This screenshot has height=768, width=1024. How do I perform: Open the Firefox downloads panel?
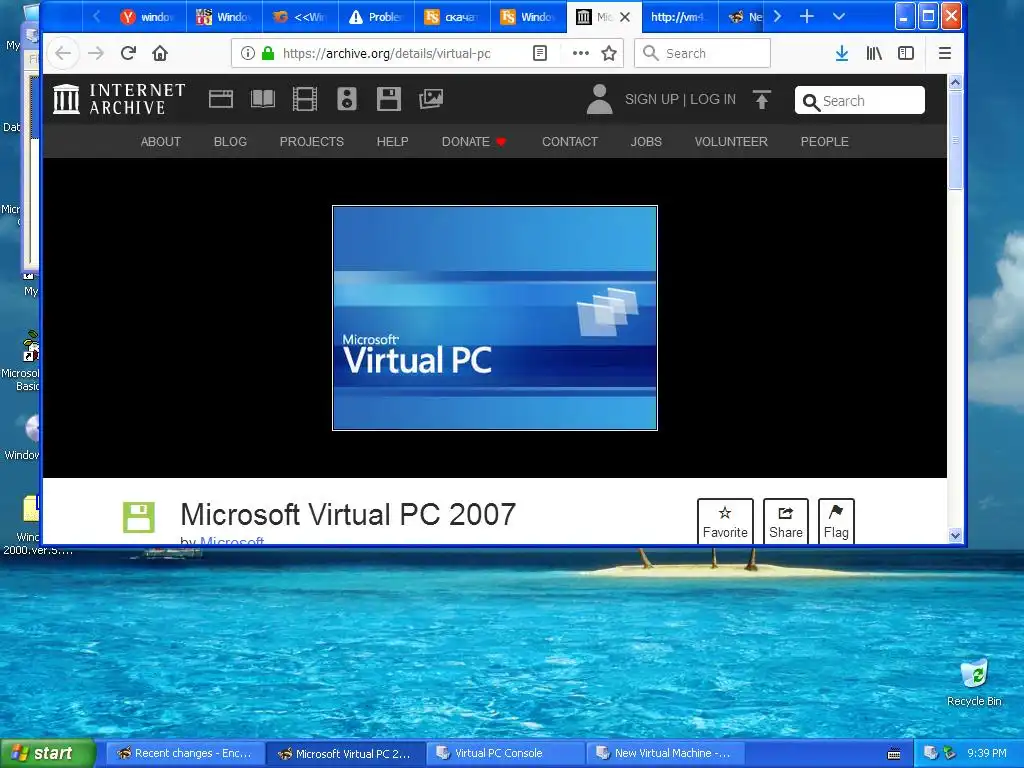coord(842,54)
